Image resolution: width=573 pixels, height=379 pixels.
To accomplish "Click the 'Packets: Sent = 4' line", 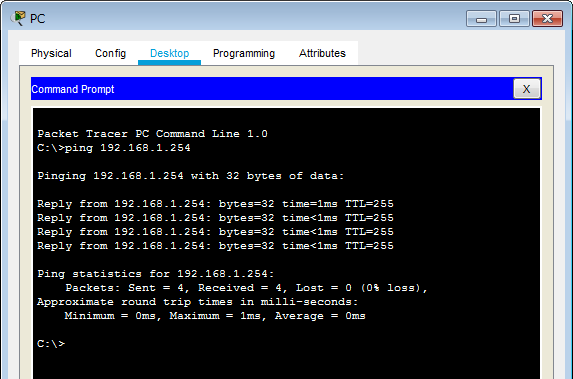I will pos(246,288).
